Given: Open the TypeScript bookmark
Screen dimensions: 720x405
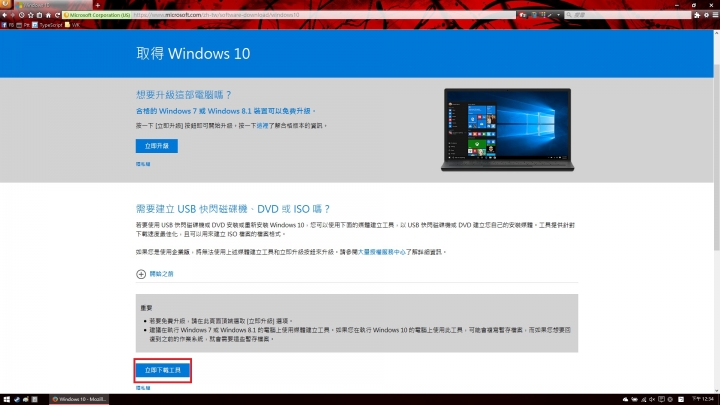Looking at the screenshot, I should pos(47,25).
